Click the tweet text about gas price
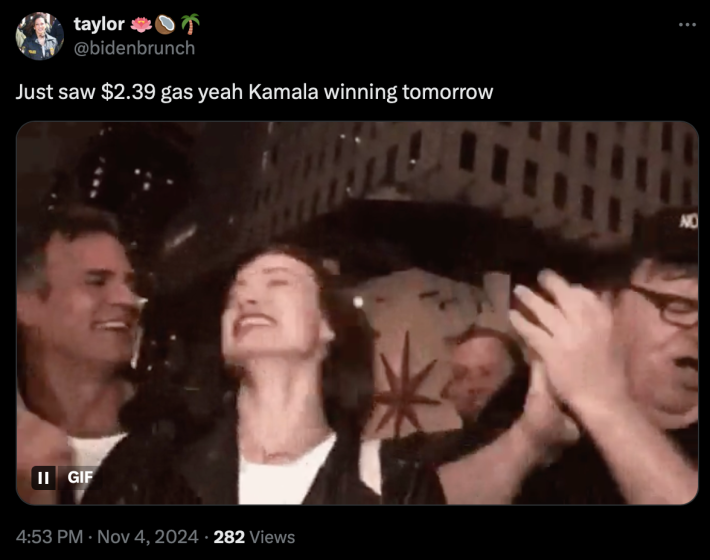This screenshot has height=560, width=710. tap(254, 92)
